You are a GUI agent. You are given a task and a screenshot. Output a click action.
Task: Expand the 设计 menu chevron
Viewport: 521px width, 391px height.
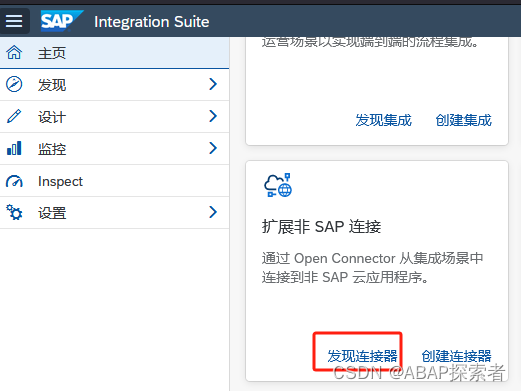[x=213, y=116]
